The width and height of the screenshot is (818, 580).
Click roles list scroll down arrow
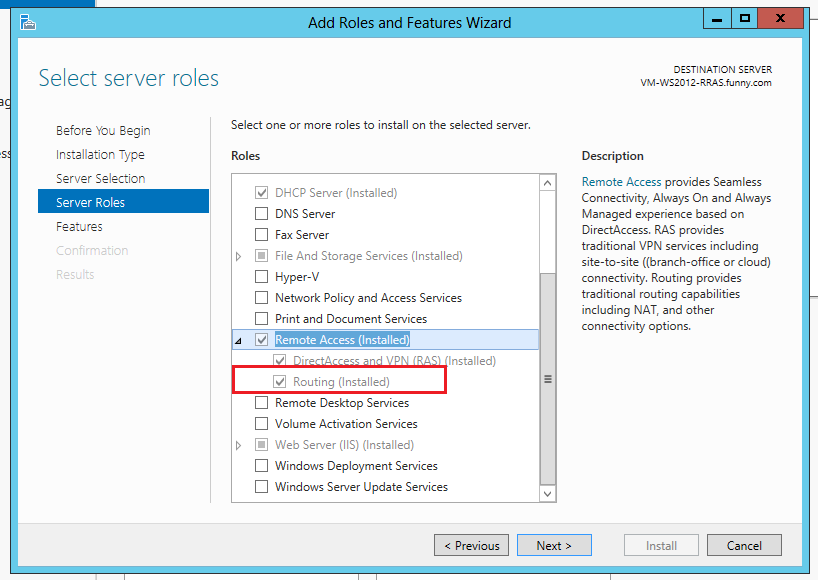(547, 493)
